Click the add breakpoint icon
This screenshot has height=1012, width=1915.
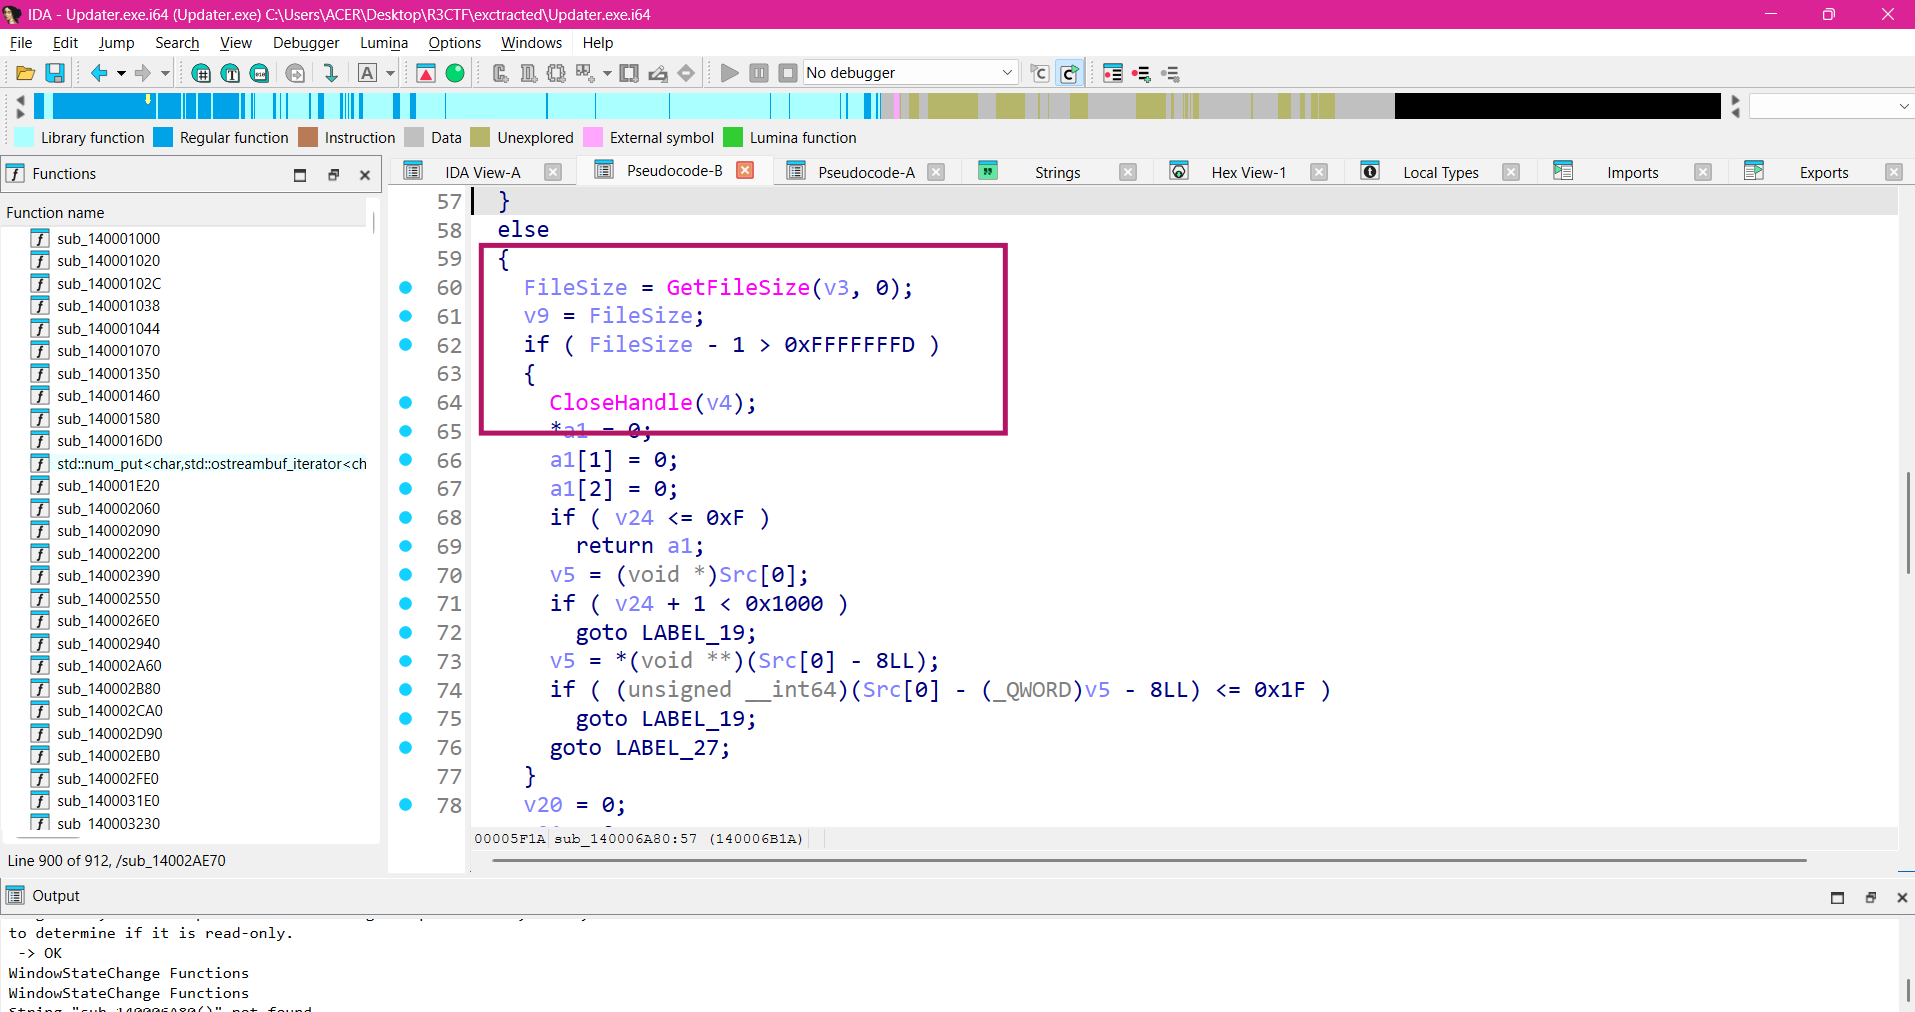pos(1141,73)
